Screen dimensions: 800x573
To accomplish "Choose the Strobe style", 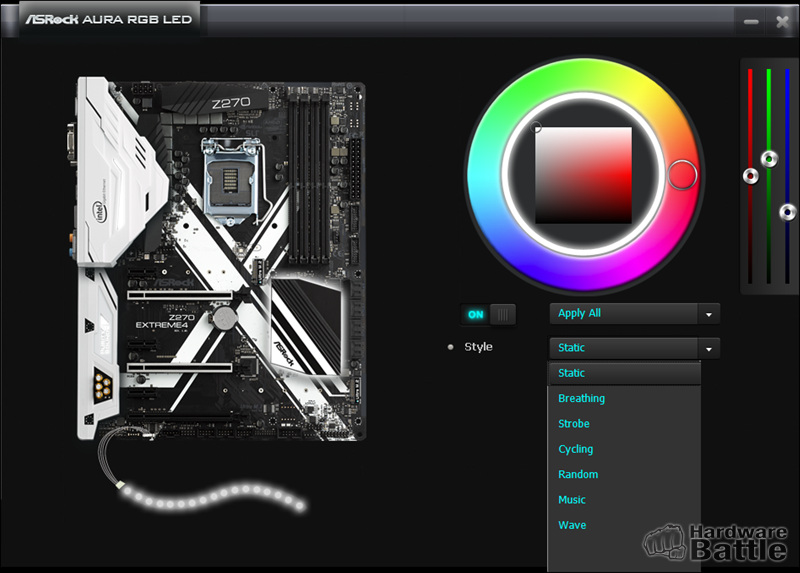I will pos(624,424).
